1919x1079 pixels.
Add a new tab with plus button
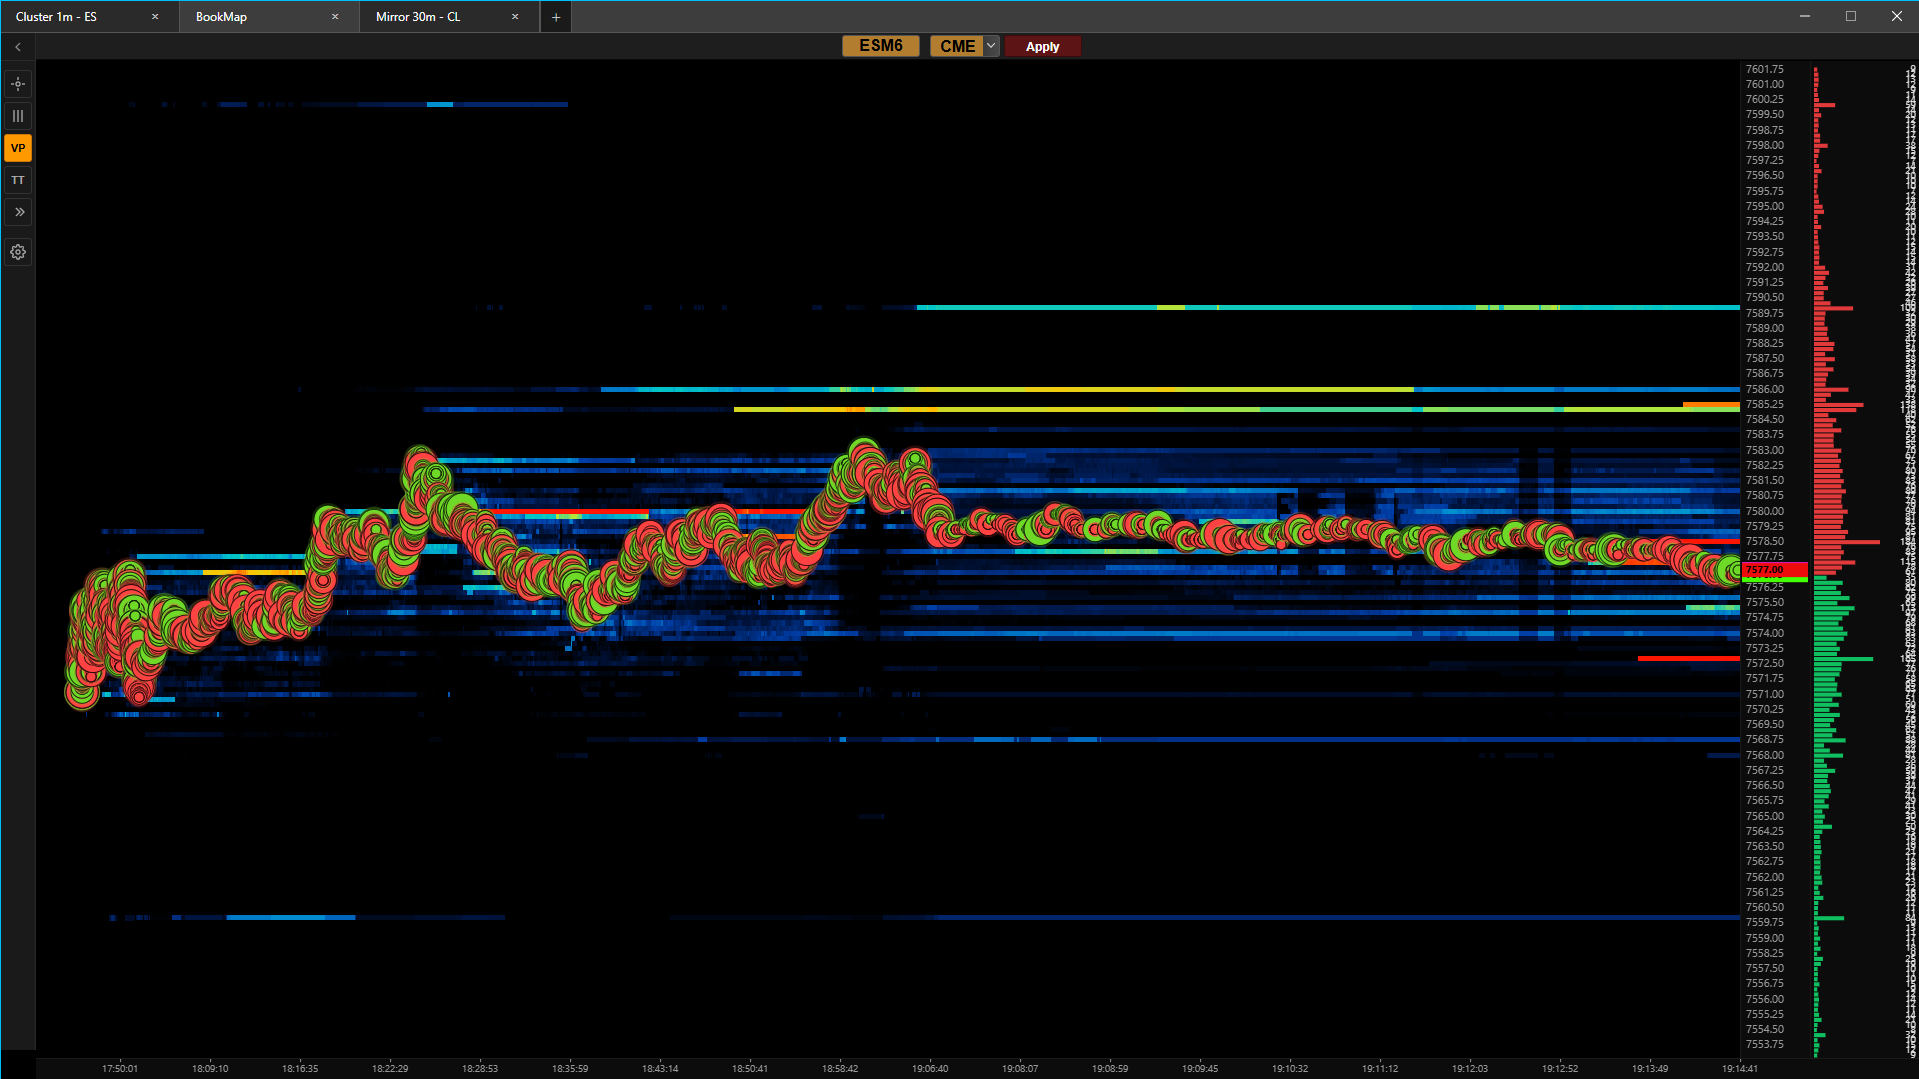556,17
